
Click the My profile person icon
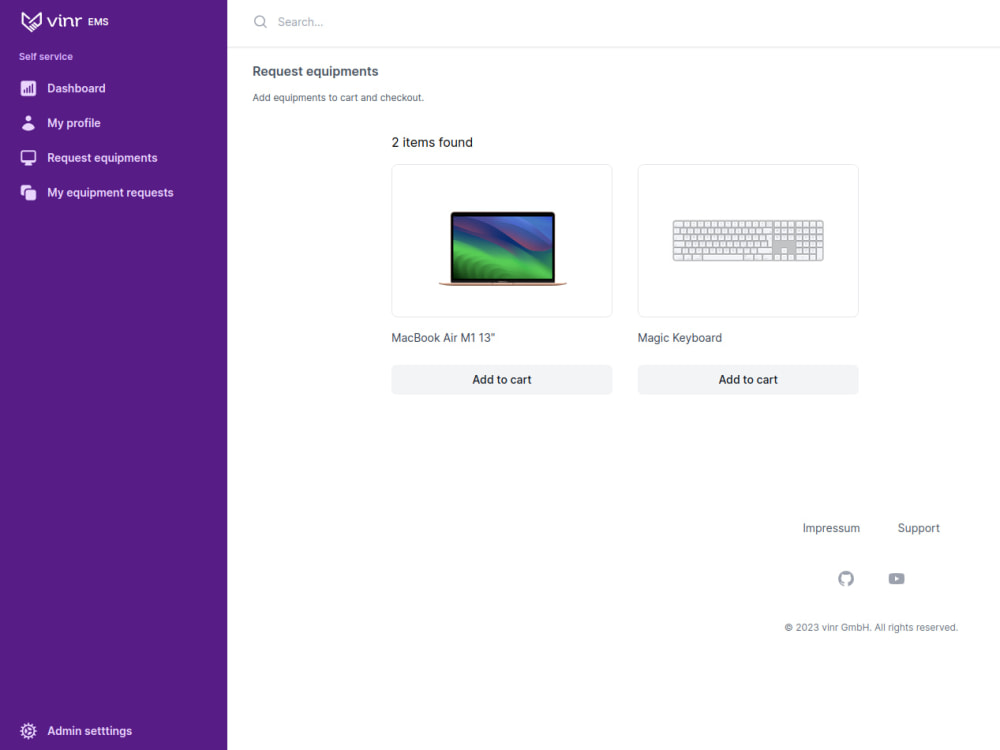pos(28,123)
